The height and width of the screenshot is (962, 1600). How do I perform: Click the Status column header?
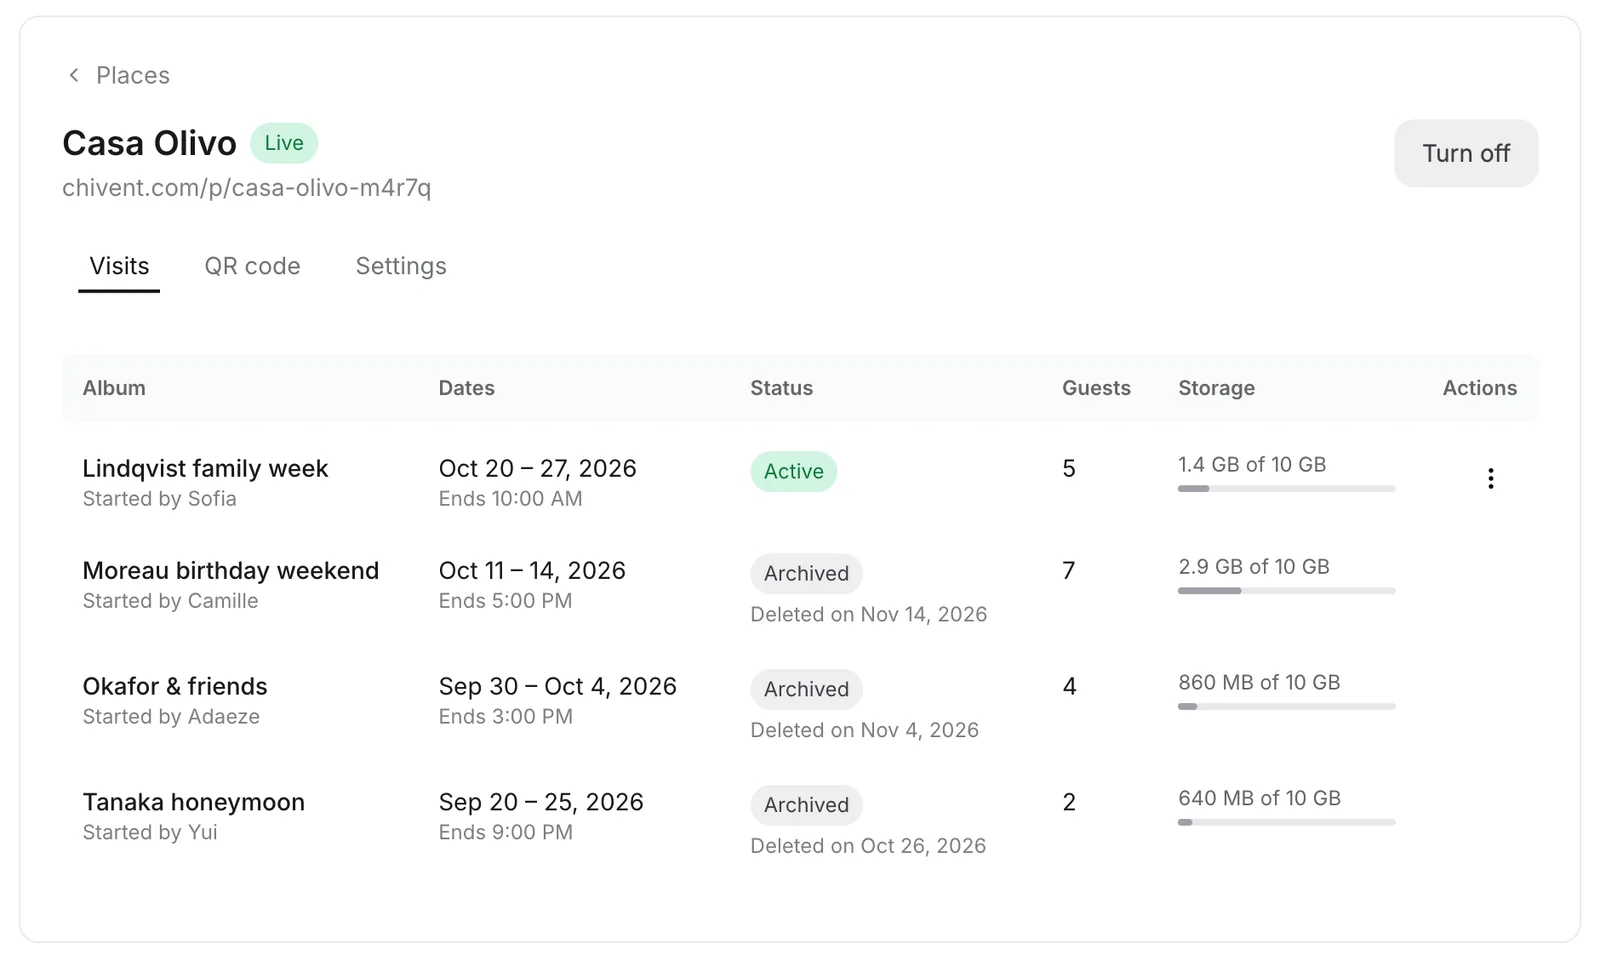tap(781, 388)
